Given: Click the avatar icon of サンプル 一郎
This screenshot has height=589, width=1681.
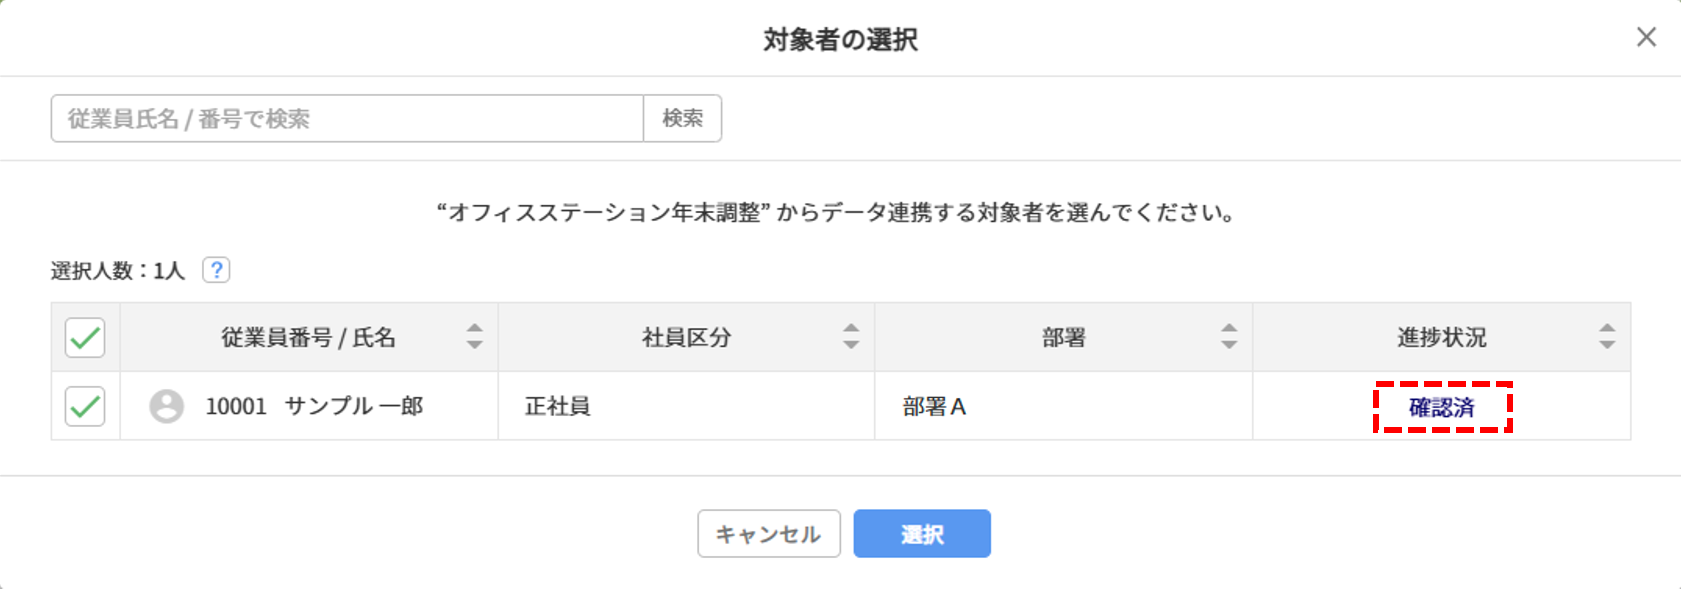Looking at the screenshot, I should (x=167, y=407).
